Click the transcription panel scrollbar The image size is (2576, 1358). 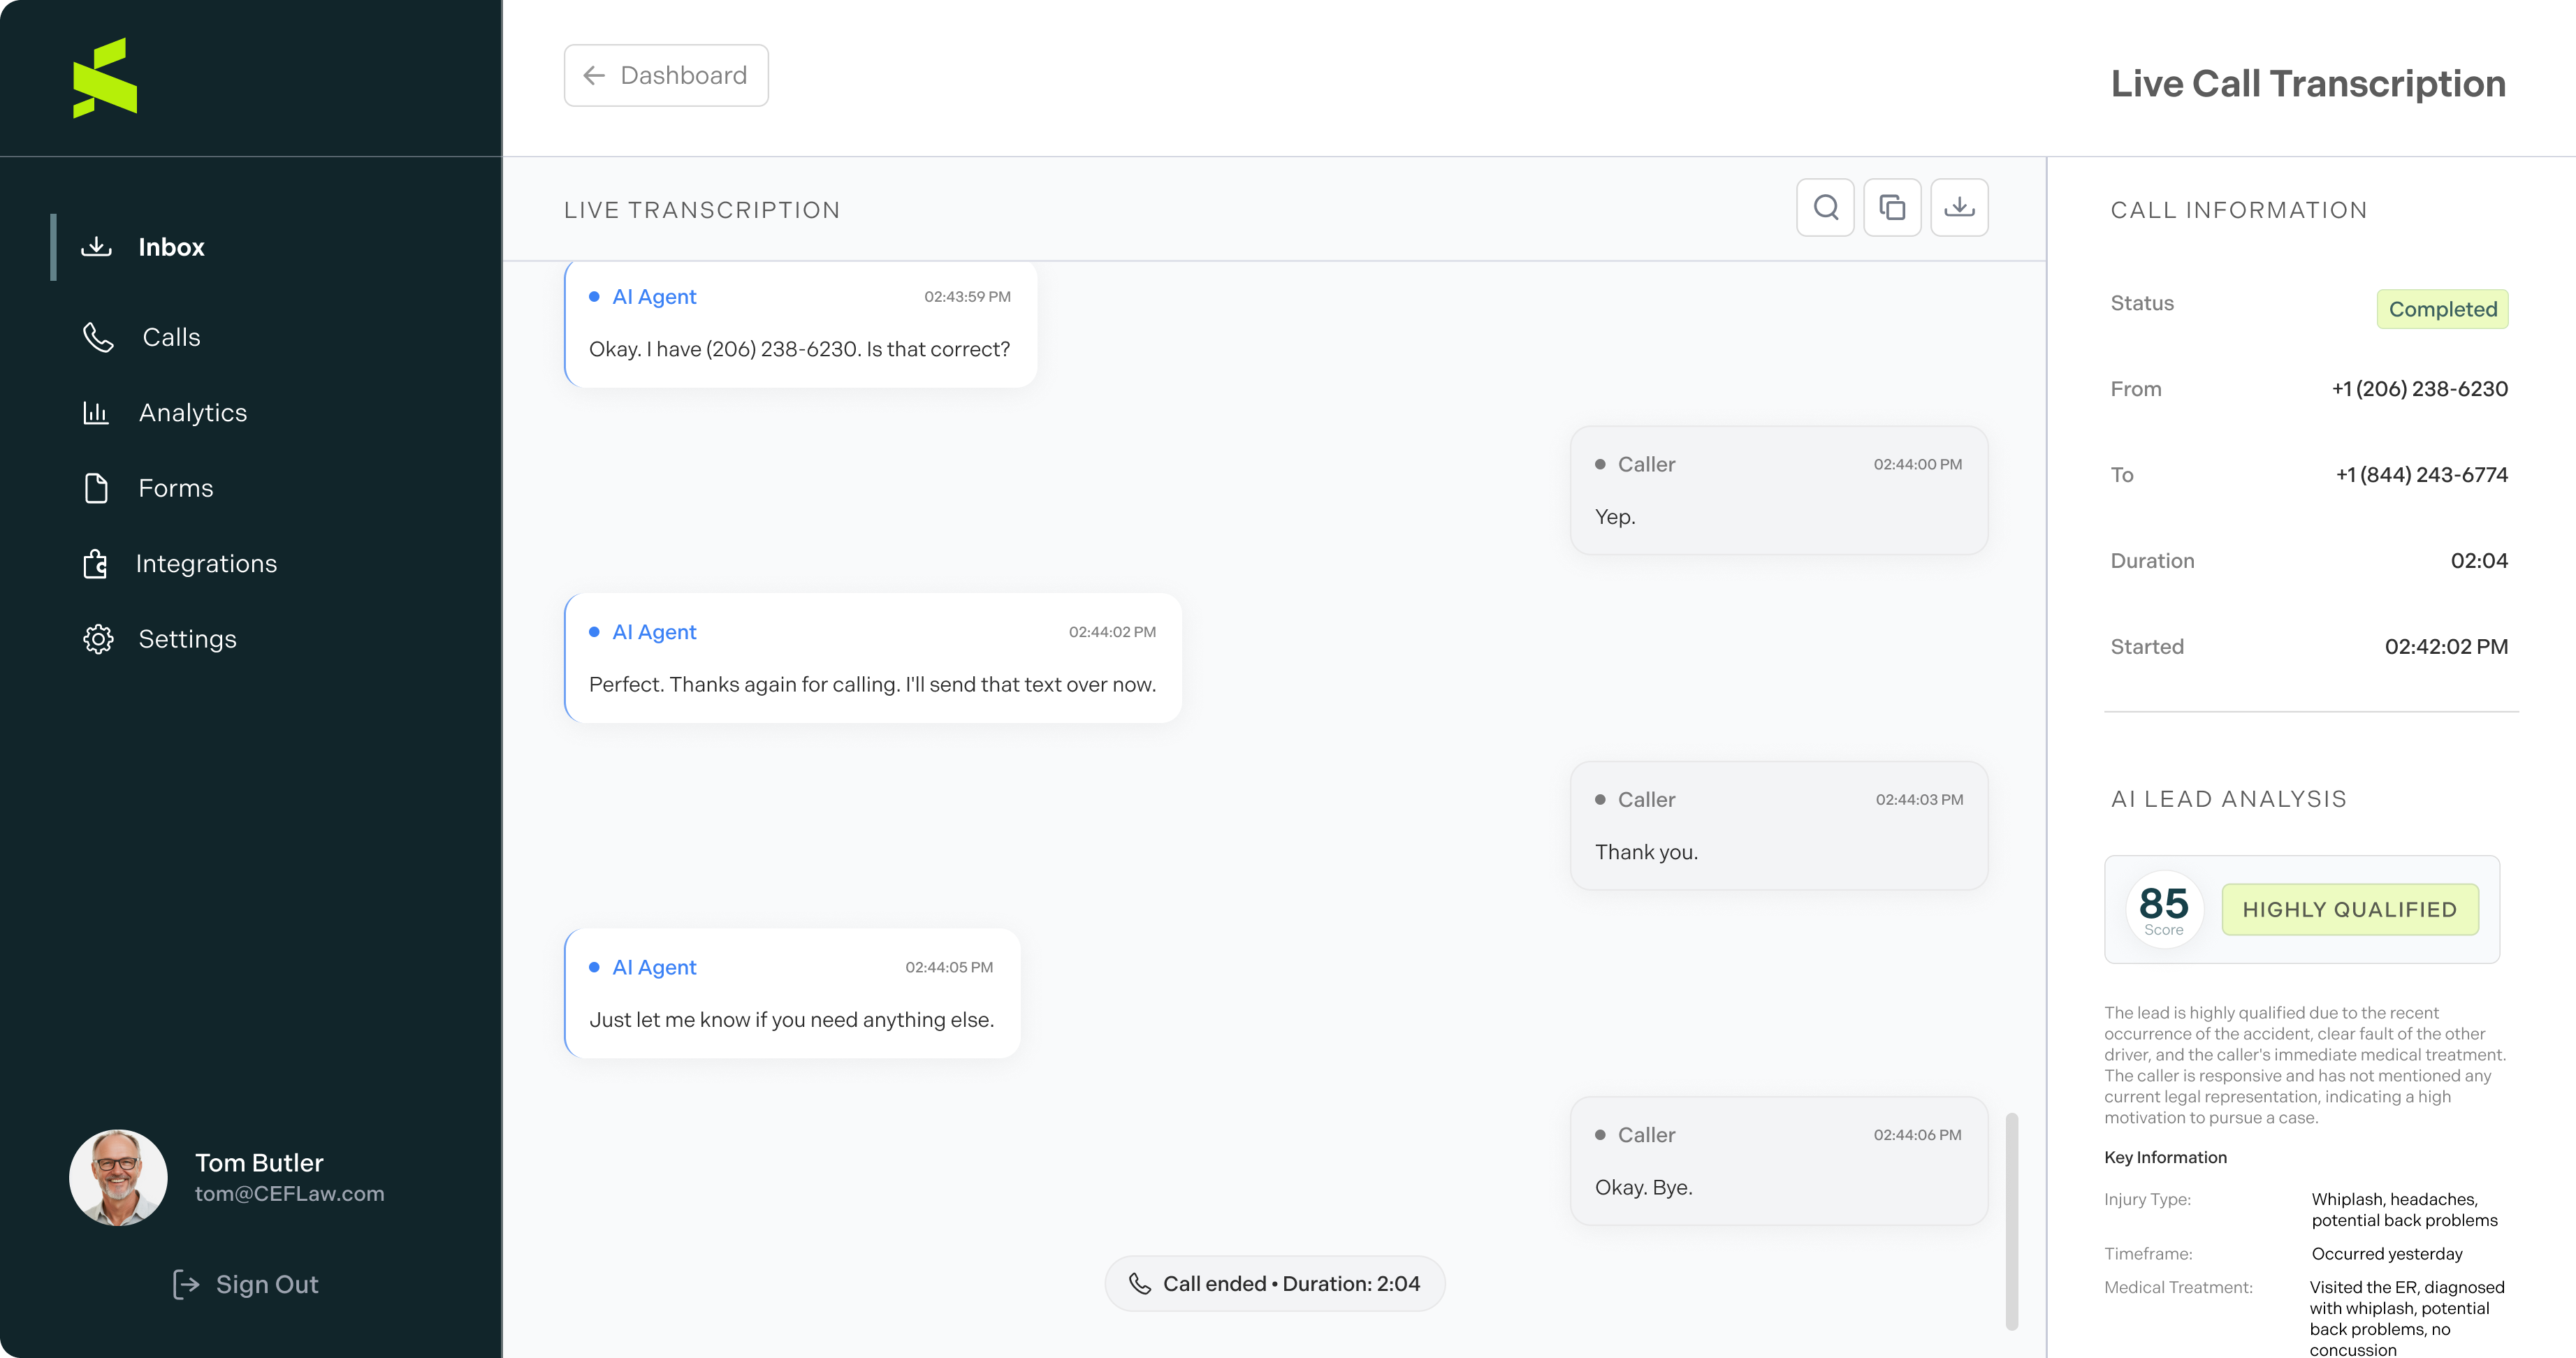click(2012, 1220)
